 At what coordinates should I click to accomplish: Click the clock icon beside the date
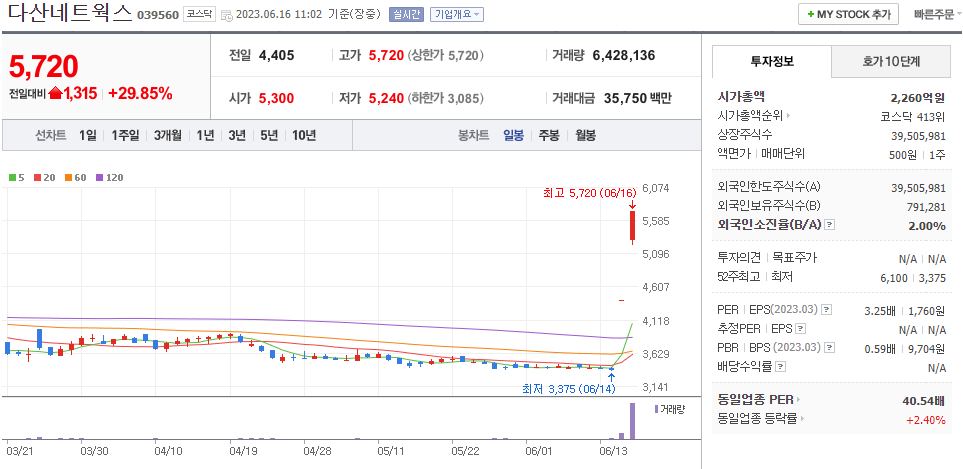[227, 15]
